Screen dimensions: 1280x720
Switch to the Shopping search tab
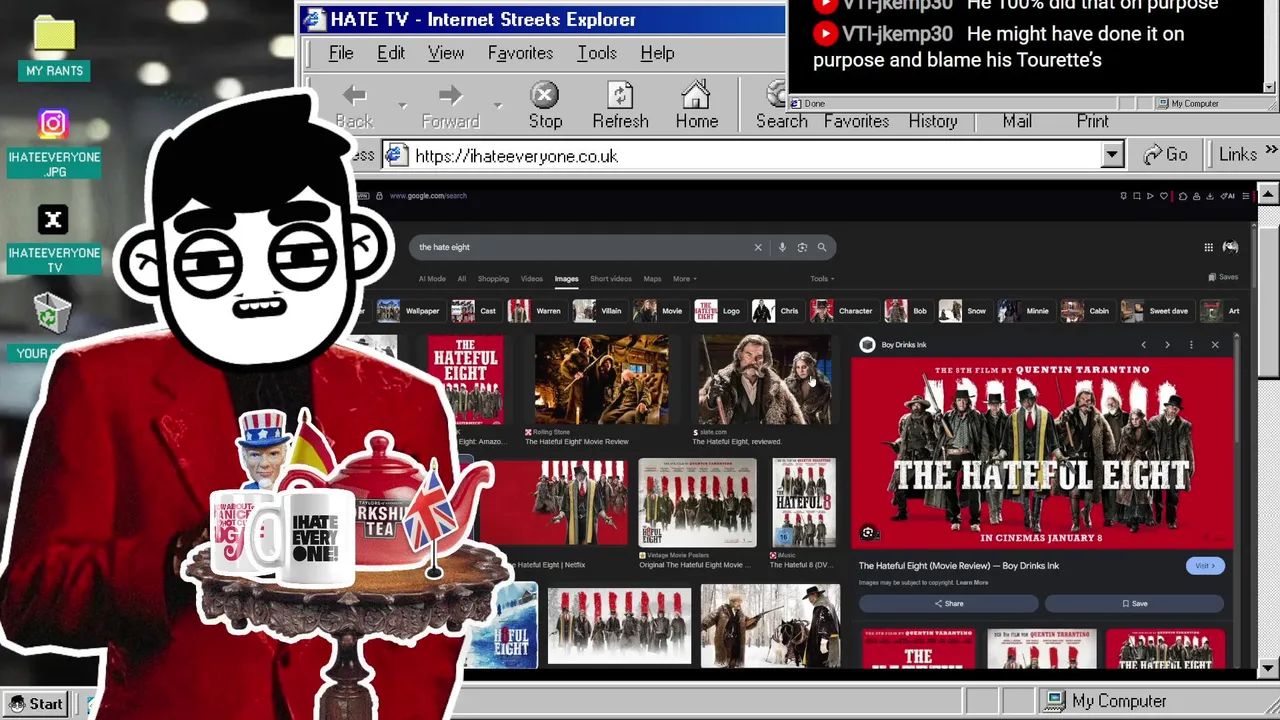coord(493,279)
